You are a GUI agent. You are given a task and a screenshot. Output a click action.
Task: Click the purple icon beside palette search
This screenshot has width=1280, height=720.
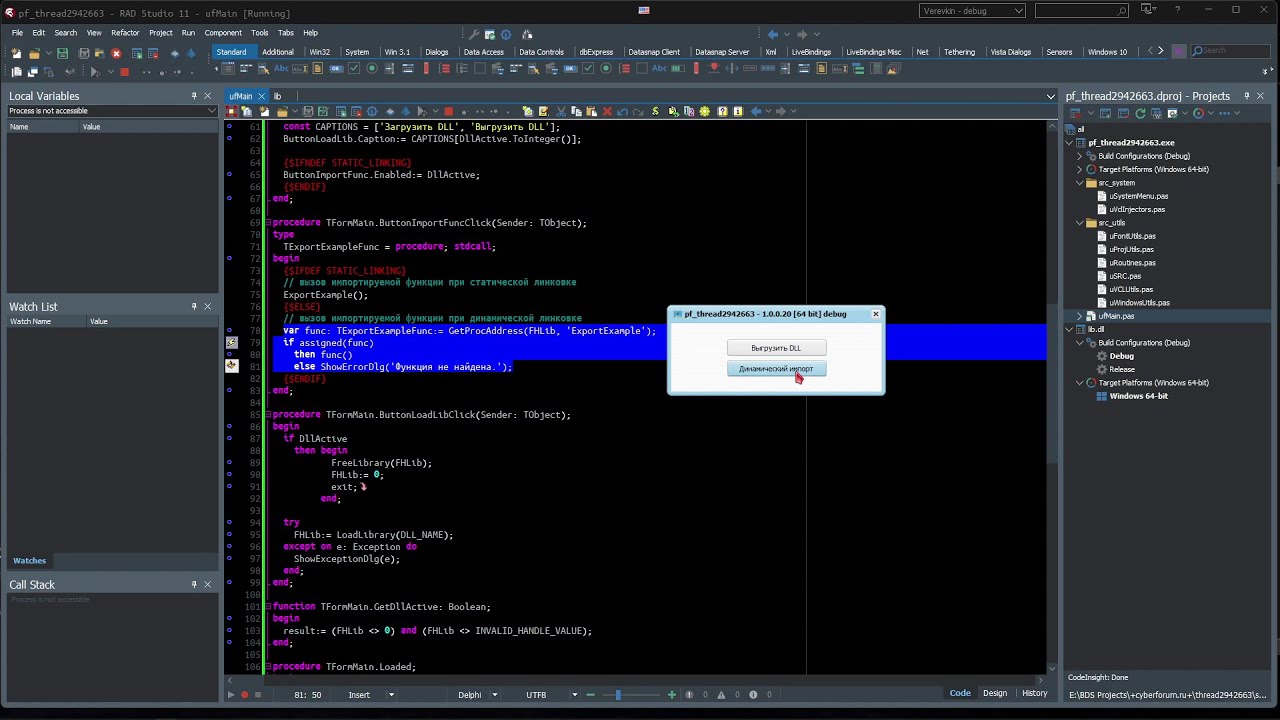pyautogui.click(x=1179, y=51)
